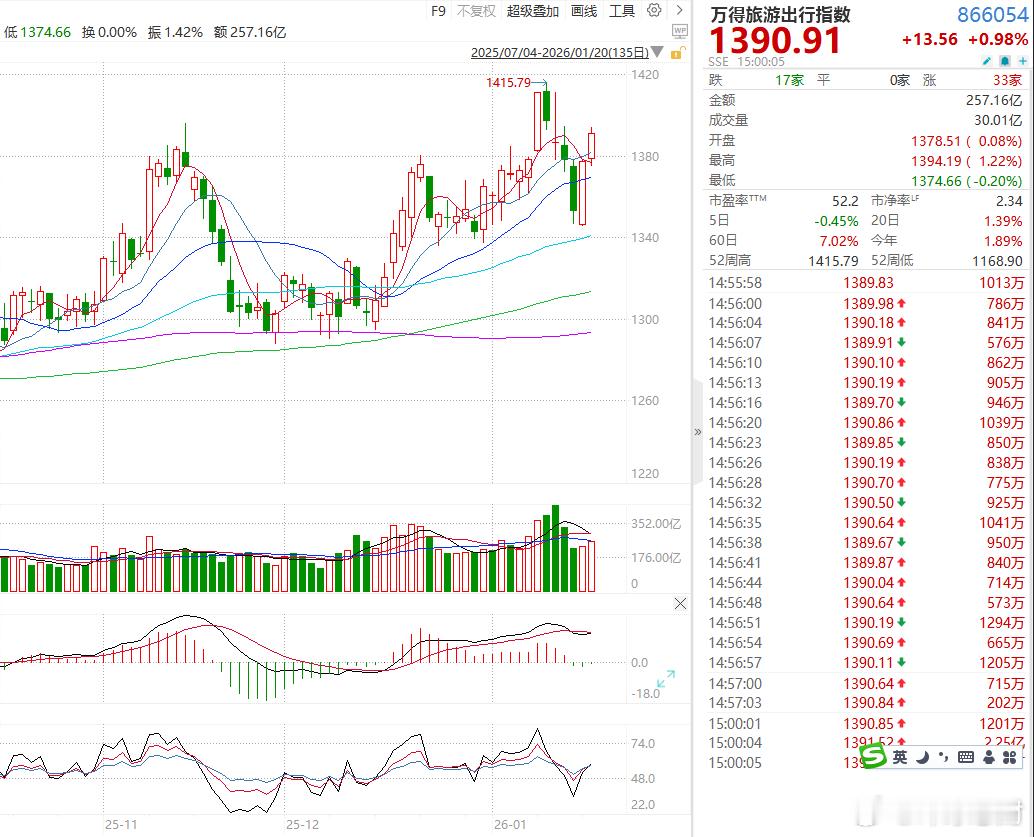Screen dimensions: 1034x837
Task: Expand MACD pane with diagonal arrows icon
Action: click(666, 679)
